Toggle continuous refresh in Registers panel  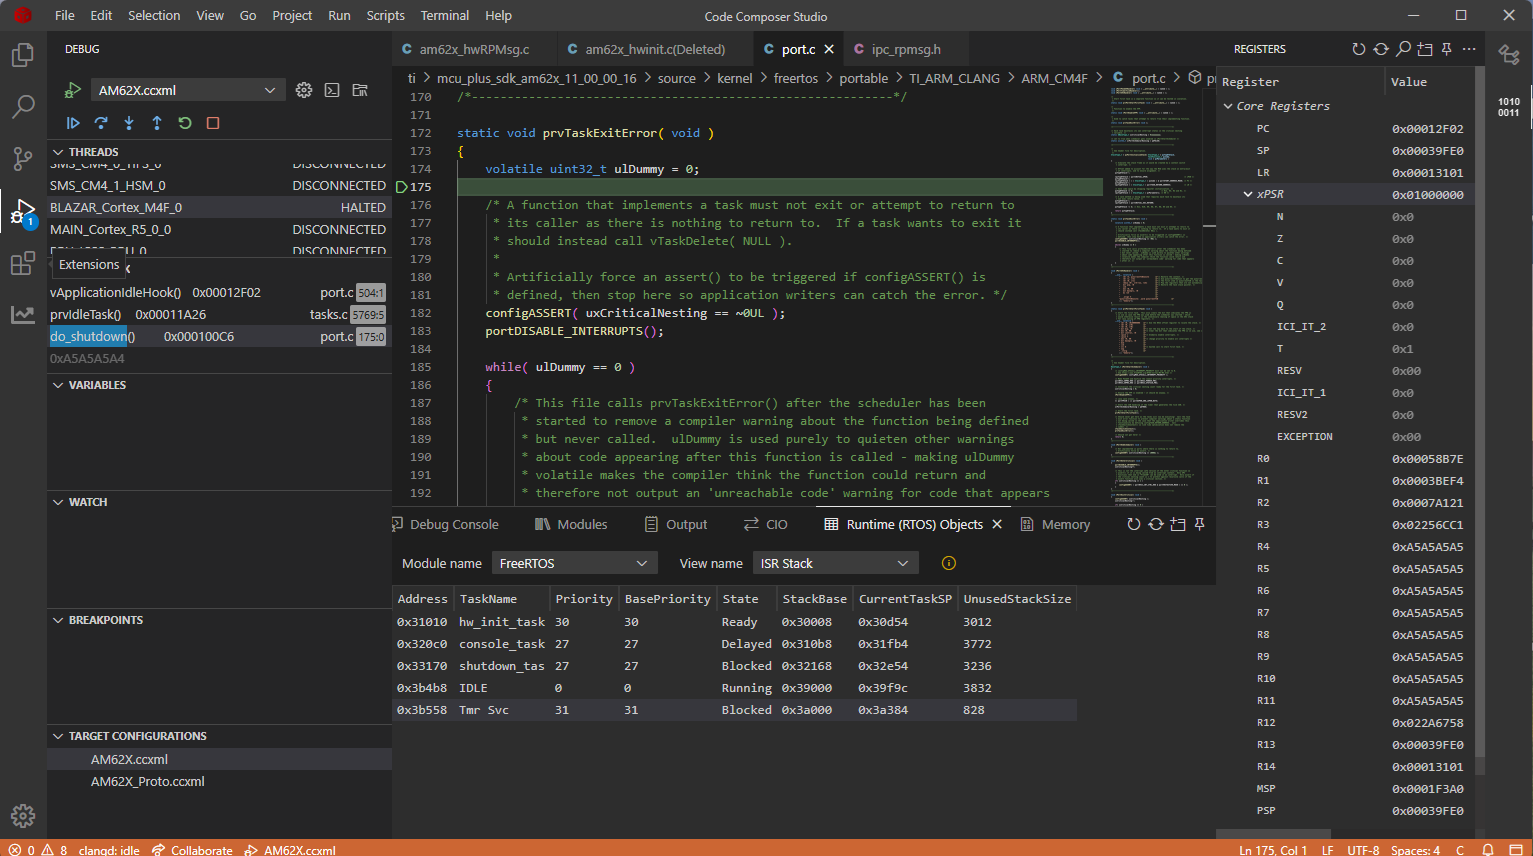[1381, 49]
